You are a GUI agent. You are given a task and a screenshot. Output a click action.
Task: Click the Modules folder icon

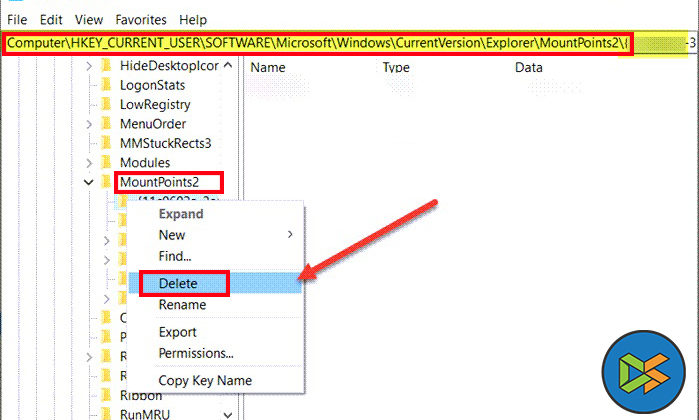[106, 162]
